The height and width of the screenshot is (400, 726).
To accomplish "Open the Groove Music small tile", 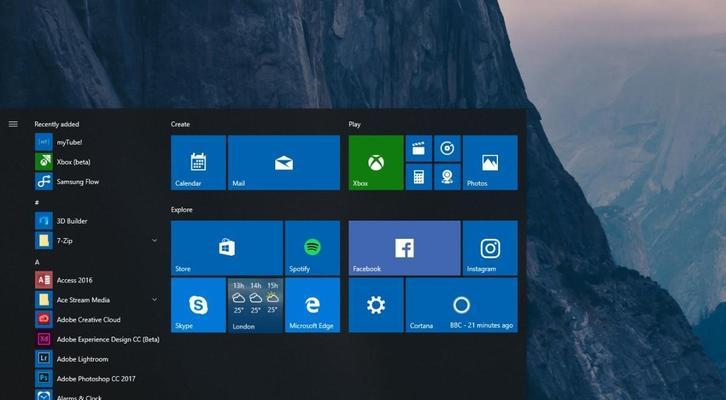I will [447, 148].
